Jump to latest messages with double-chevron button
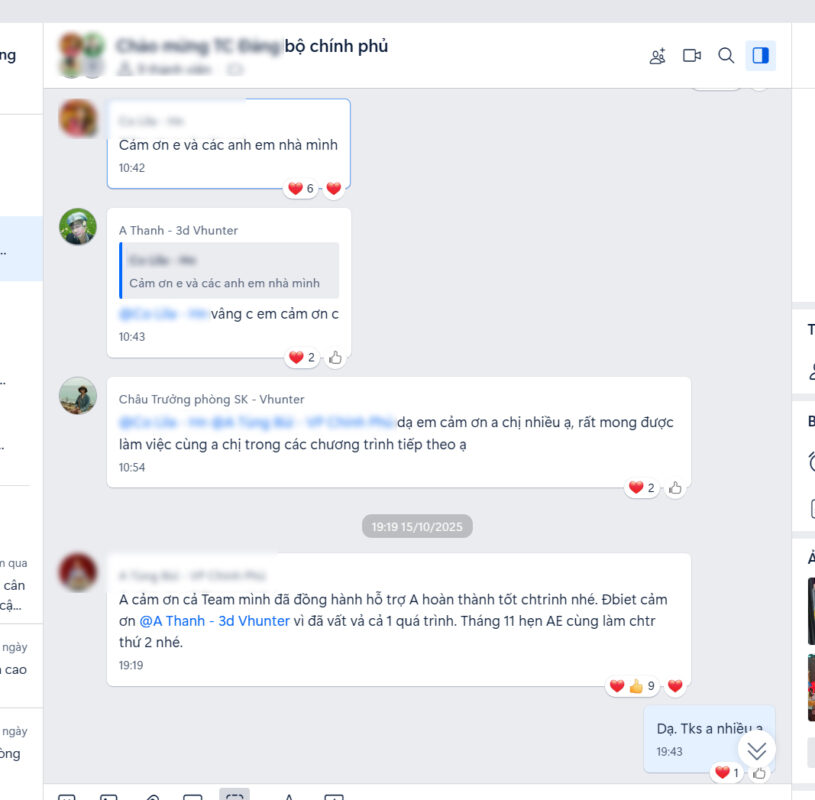The height and width of the screenshot is (800, 815). point(756,751)
